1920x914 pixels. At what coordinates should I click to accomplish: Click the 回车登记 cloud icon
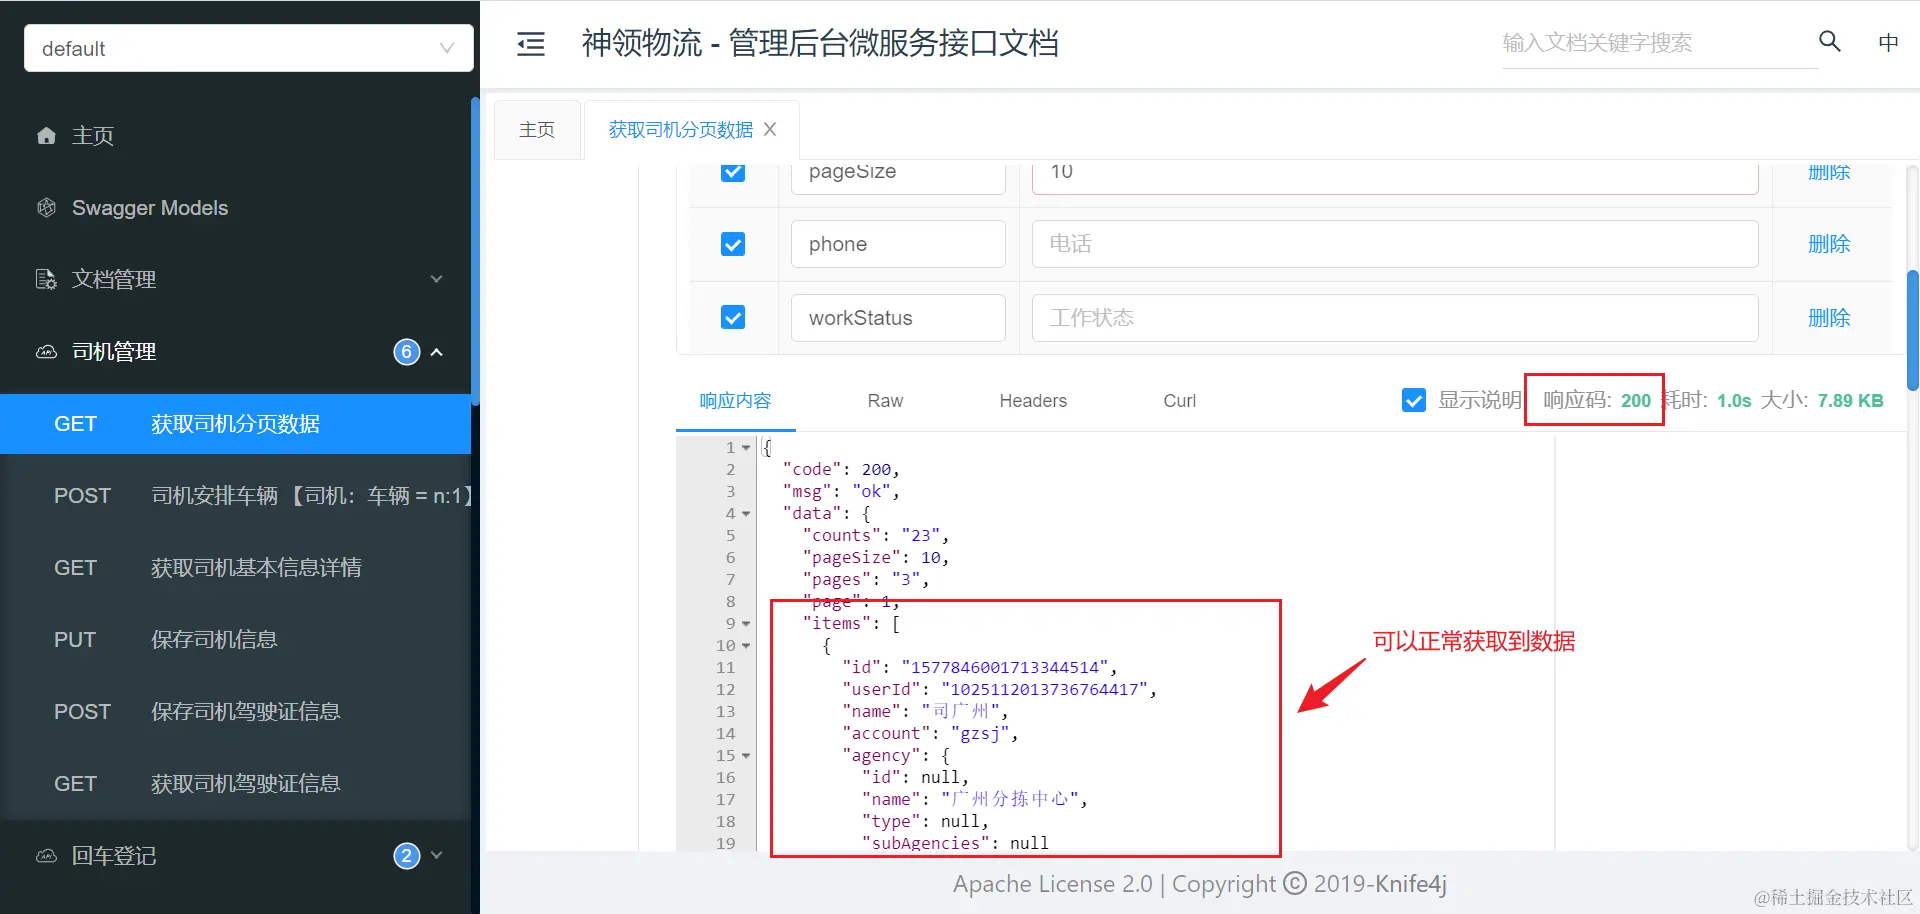[x=46, y=856]
